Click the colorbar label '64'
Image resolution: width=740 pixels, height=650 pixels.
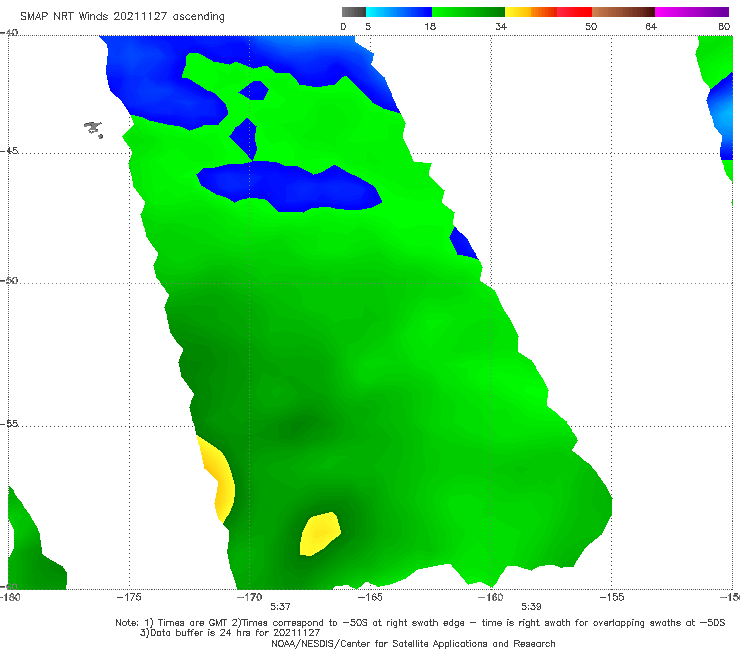click(651, 27)
